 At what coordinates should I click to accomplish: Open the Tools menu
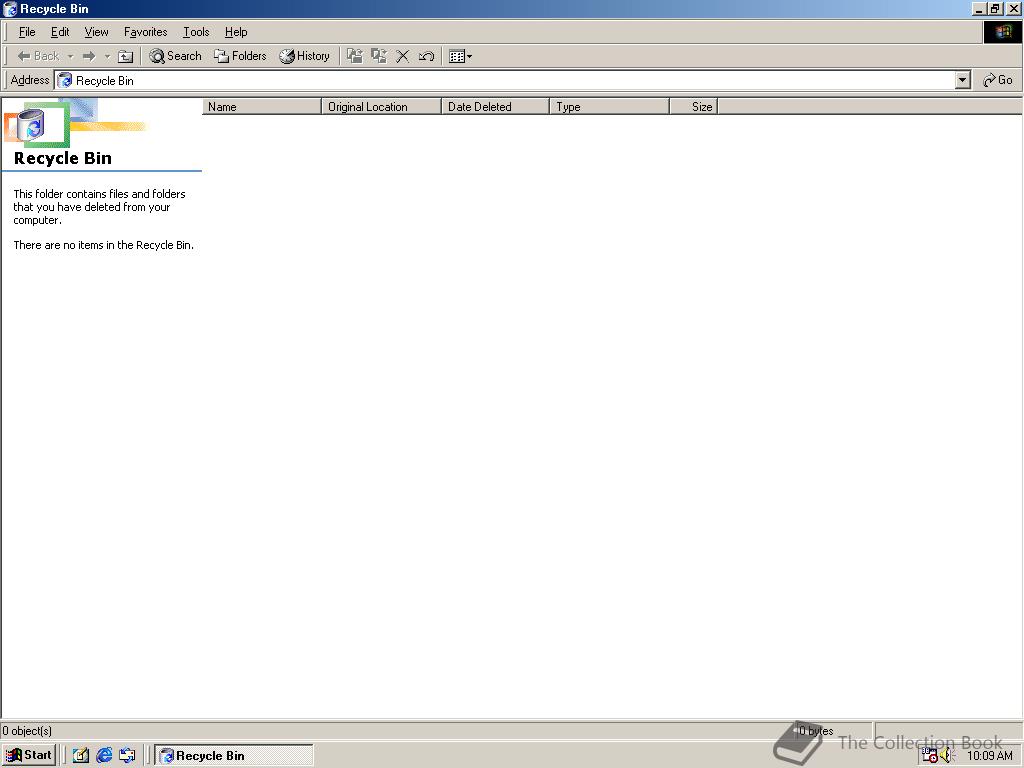coord(196,32)
